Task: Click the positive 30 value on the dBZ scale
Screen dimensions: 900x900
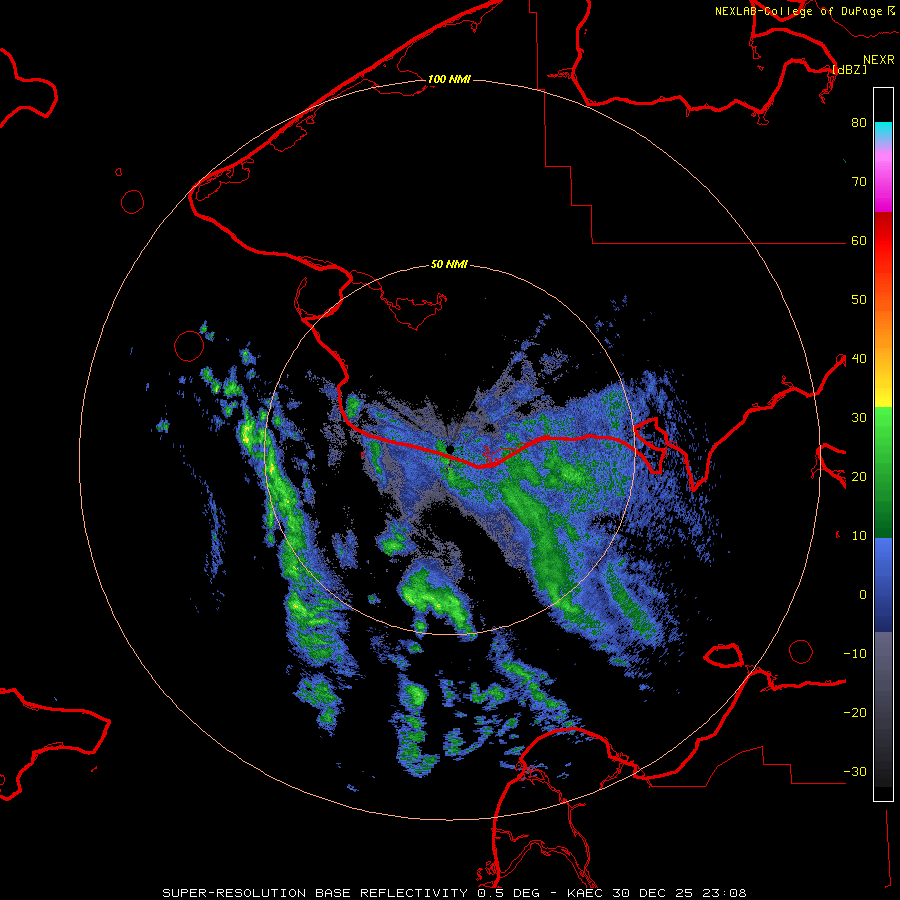Action: point(859,418)
